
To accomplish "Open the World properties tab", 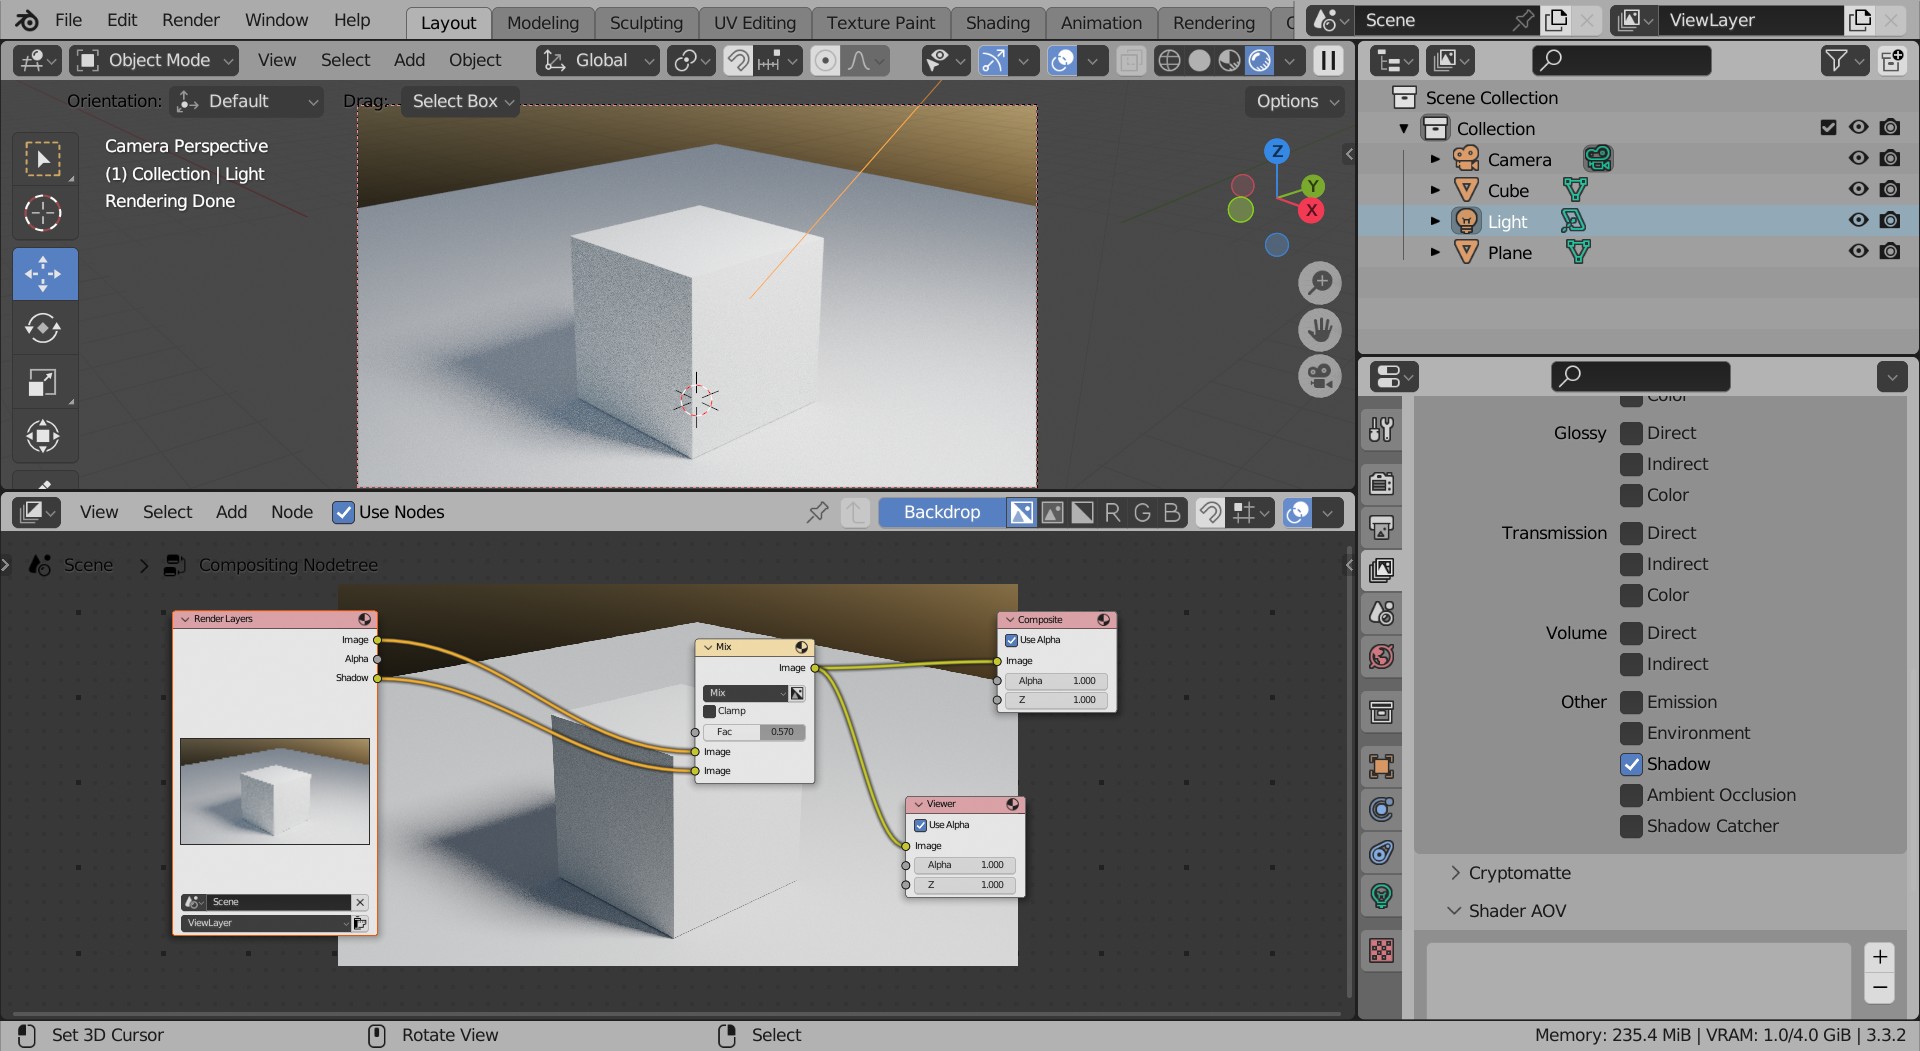I will (x=1382, y=657).
